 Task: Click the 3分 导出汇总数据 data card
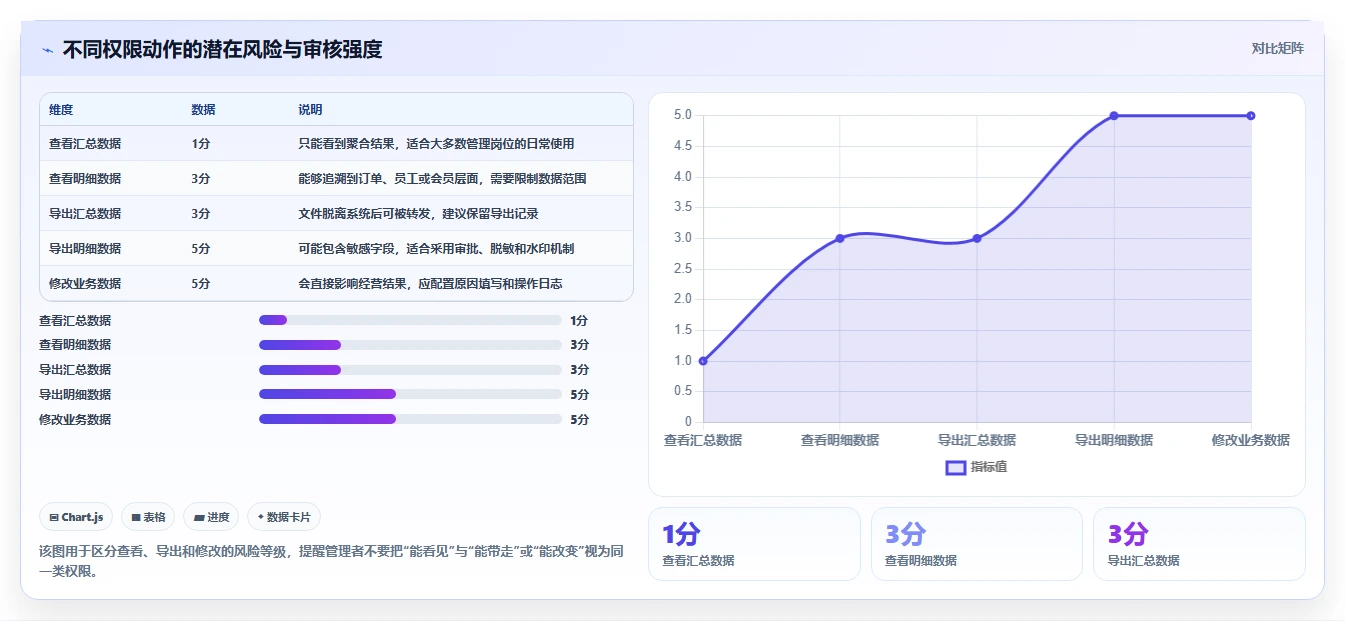click(1199, 544)
